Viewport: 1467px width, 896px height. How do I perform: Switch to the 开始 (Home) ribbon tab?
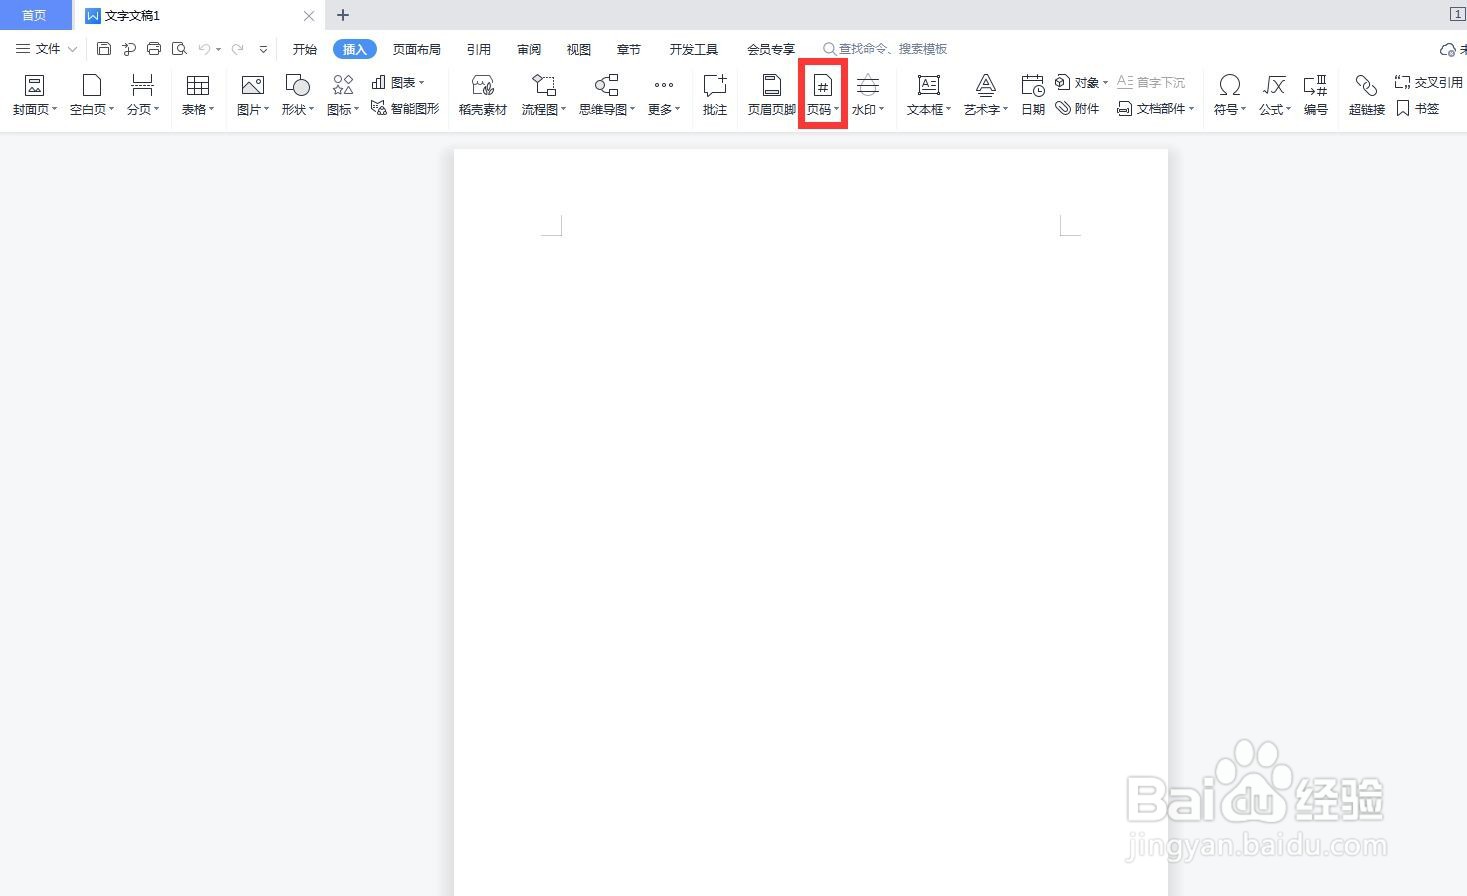point(304,49)
